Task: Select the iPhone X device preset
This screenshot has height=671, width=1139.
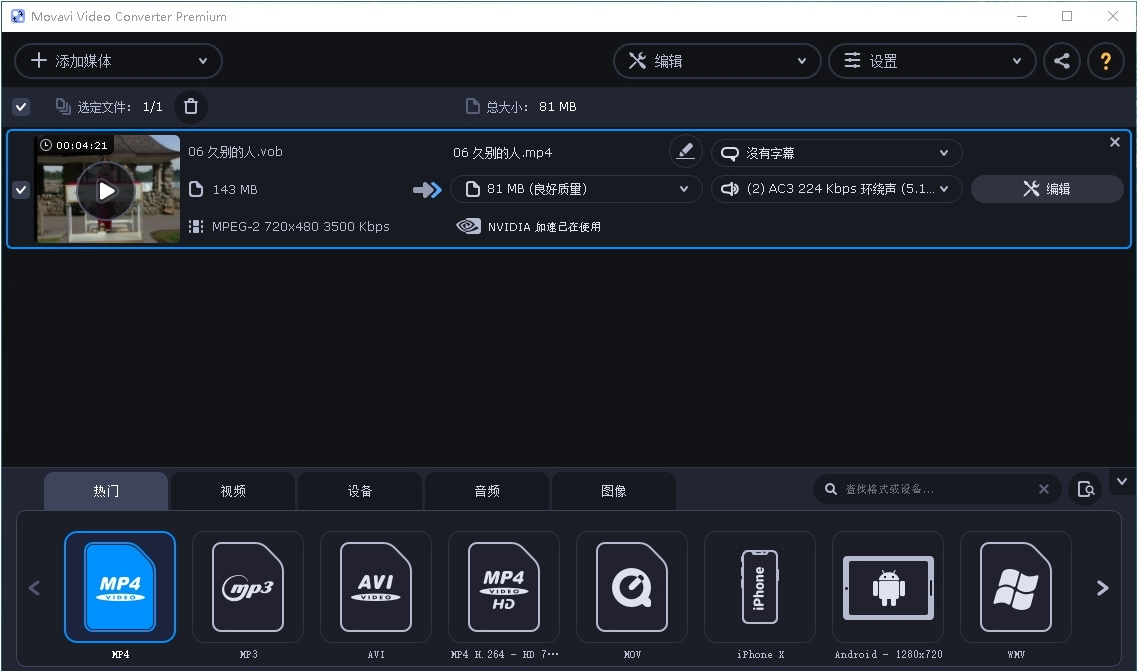Action: [760, 587]
